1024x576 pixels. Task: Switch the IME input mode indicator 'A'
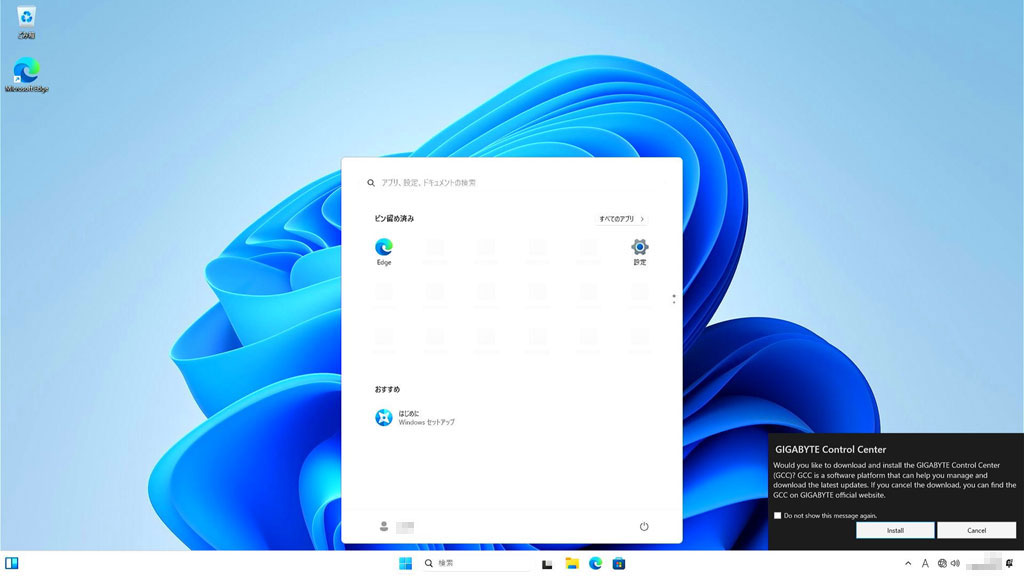(925, 564)
